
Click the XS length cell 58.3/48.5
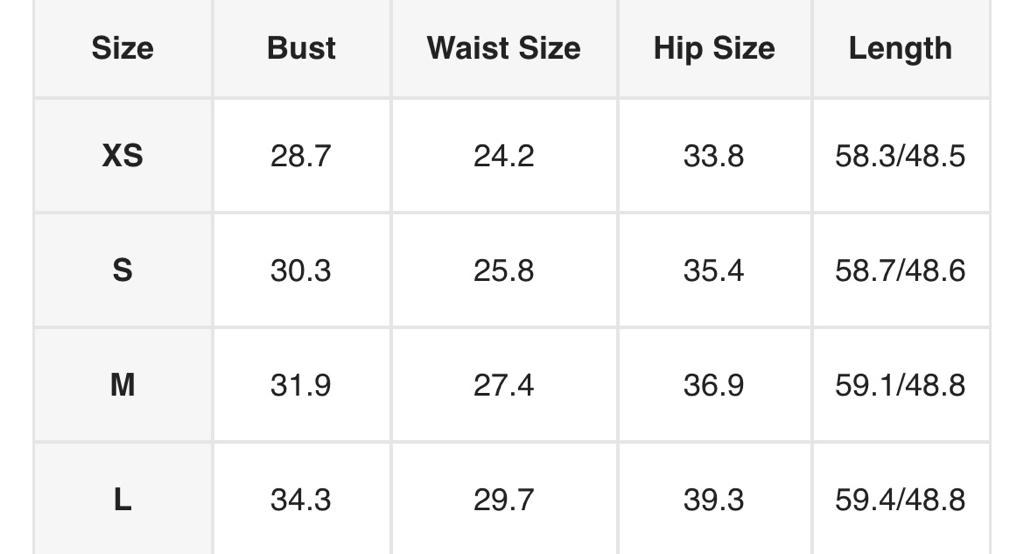click(x=900, y=156)
